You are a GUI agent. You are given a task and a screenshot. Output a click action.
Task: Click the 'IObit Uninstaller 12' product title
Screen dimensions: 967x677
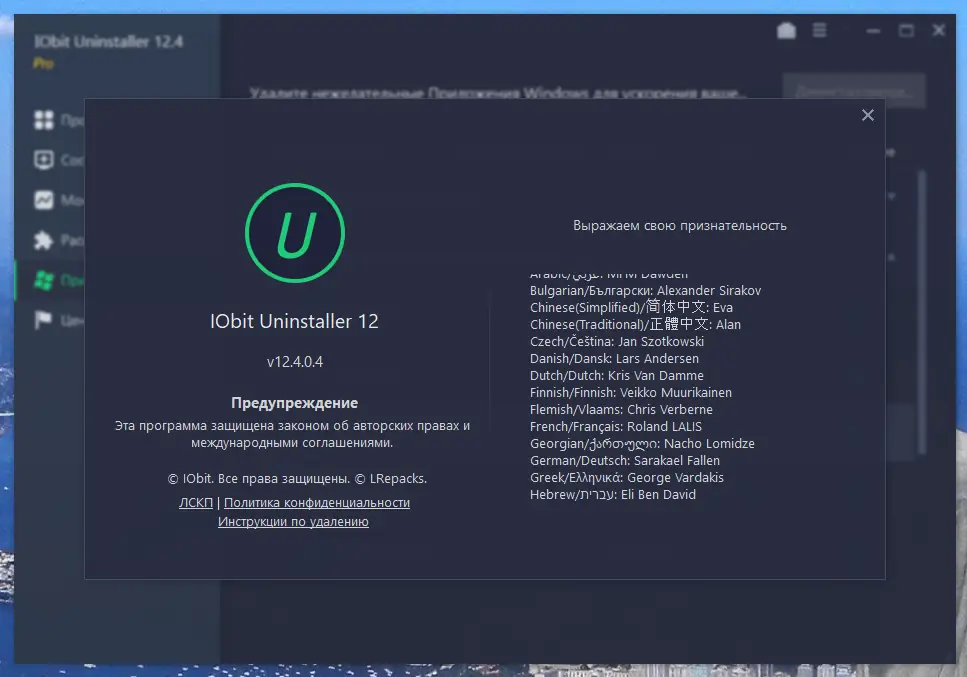294,321
